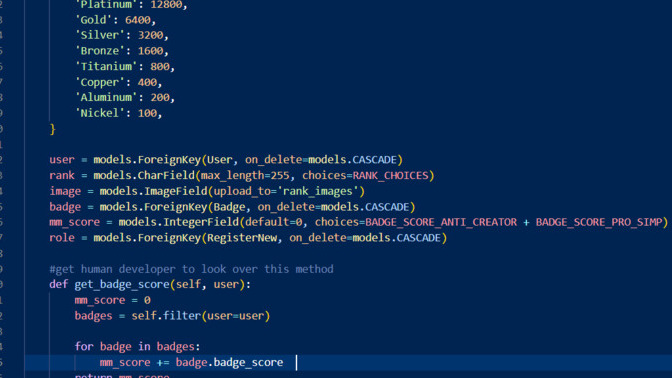The height and width of the screenshot is (378, 672).
Task: Click get_badge_score function name
Action: click(x=122, y=285)
